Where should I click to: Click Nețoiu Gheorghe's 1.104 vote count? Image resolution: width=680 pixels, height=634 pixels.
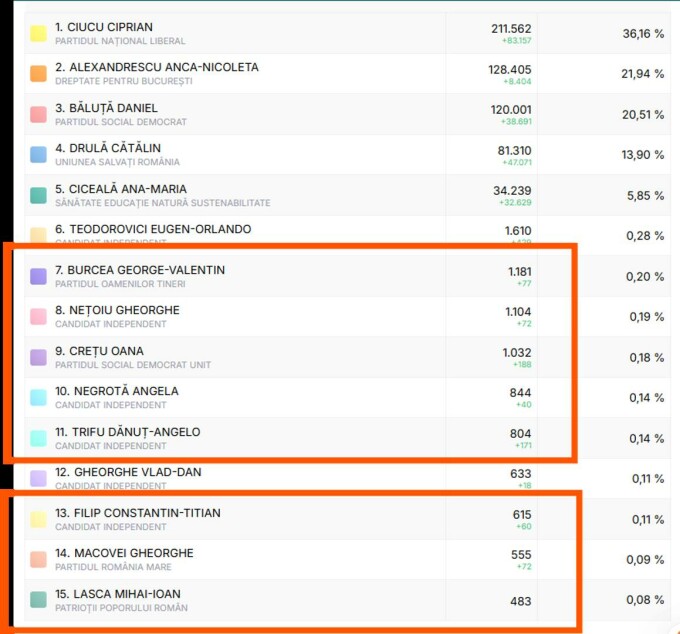pyautogui.click(x=517, y=312)
